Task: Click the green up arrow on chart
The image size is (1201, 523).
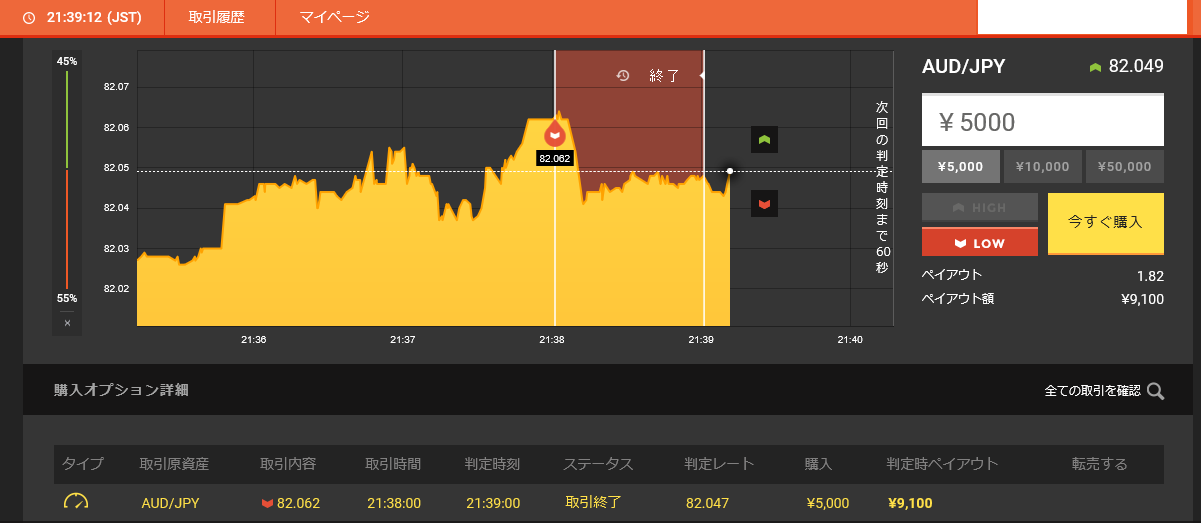Action: (x=765, y=140)
